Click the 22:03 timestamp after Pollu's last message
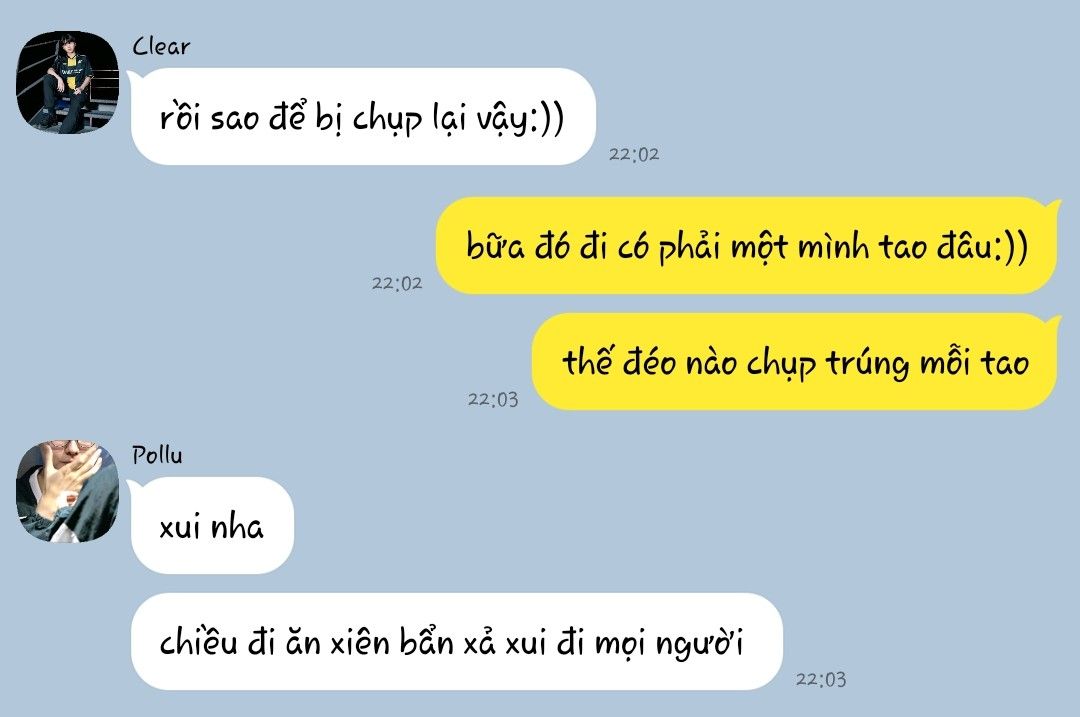 [x=821, y=679]
